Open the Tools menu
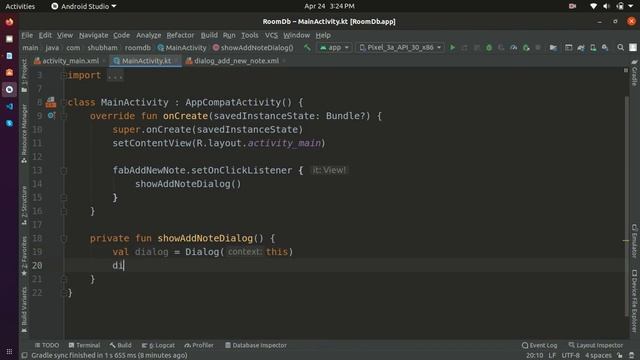Screen dimensions: 640x360 pos(249,35)
